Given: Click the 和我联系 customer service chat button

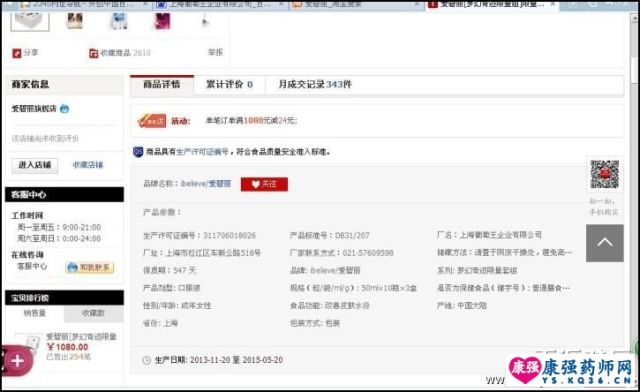Looking at the screenshot, I should pos(89,267).
